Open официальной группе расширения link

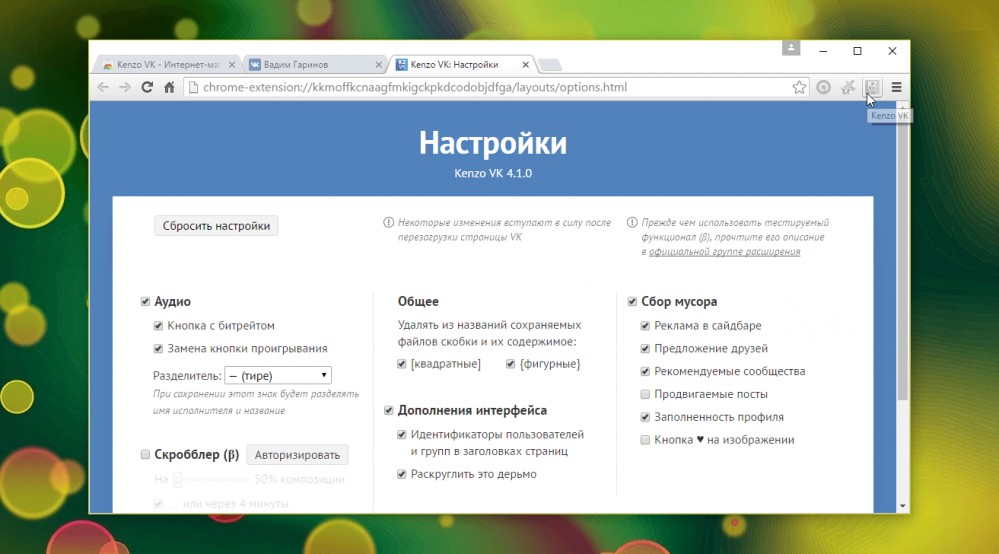click(724, 252)
